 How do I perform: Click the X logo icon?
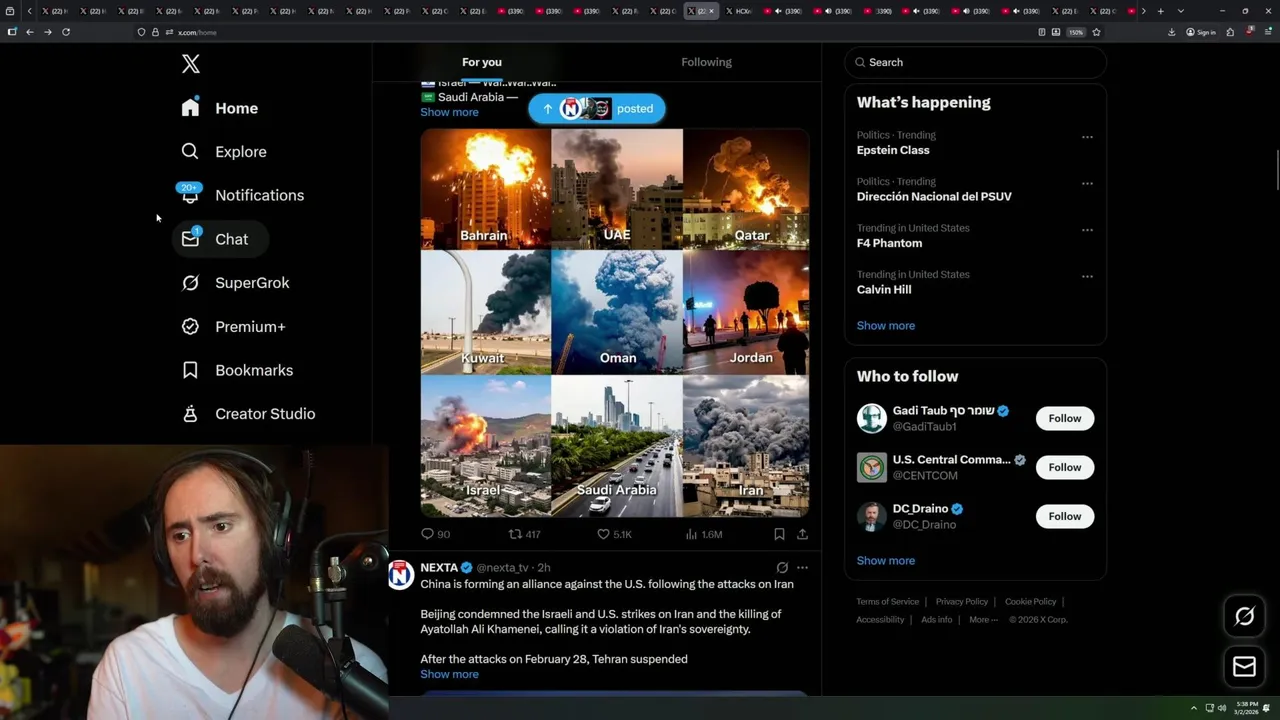(x=191, y=64)
